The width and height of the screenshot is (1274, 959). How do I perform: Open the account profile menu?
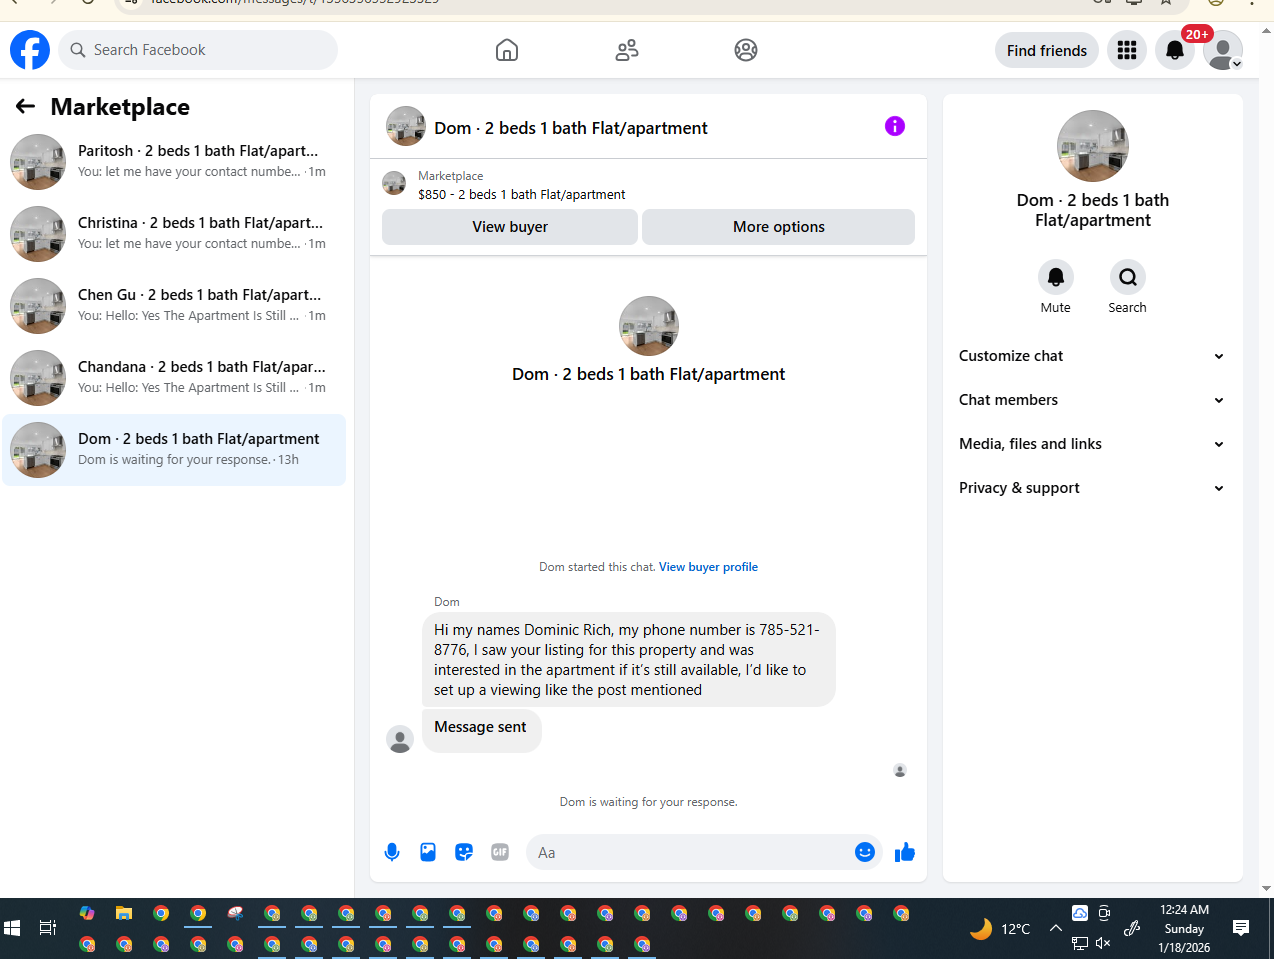pyautogui.click(x=1223, y=50)
